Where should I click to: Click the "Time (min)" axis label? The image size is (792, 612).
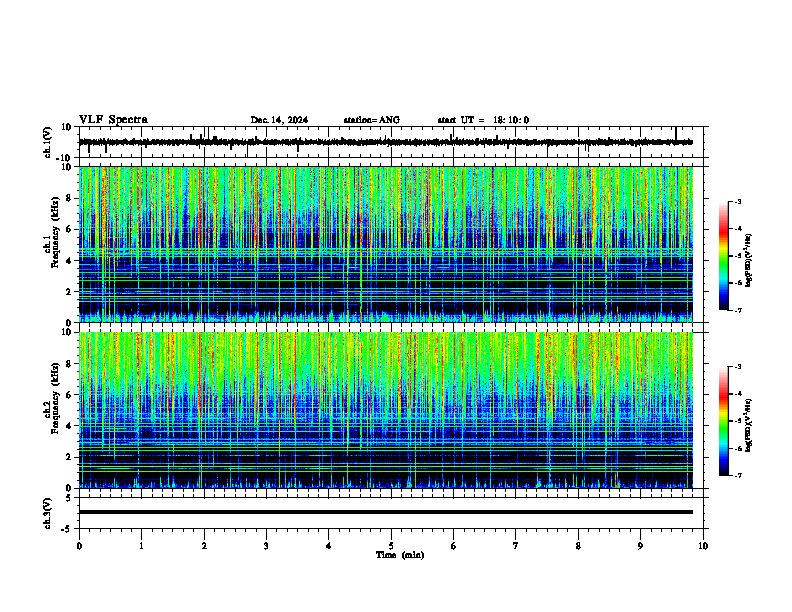(400, 555)
